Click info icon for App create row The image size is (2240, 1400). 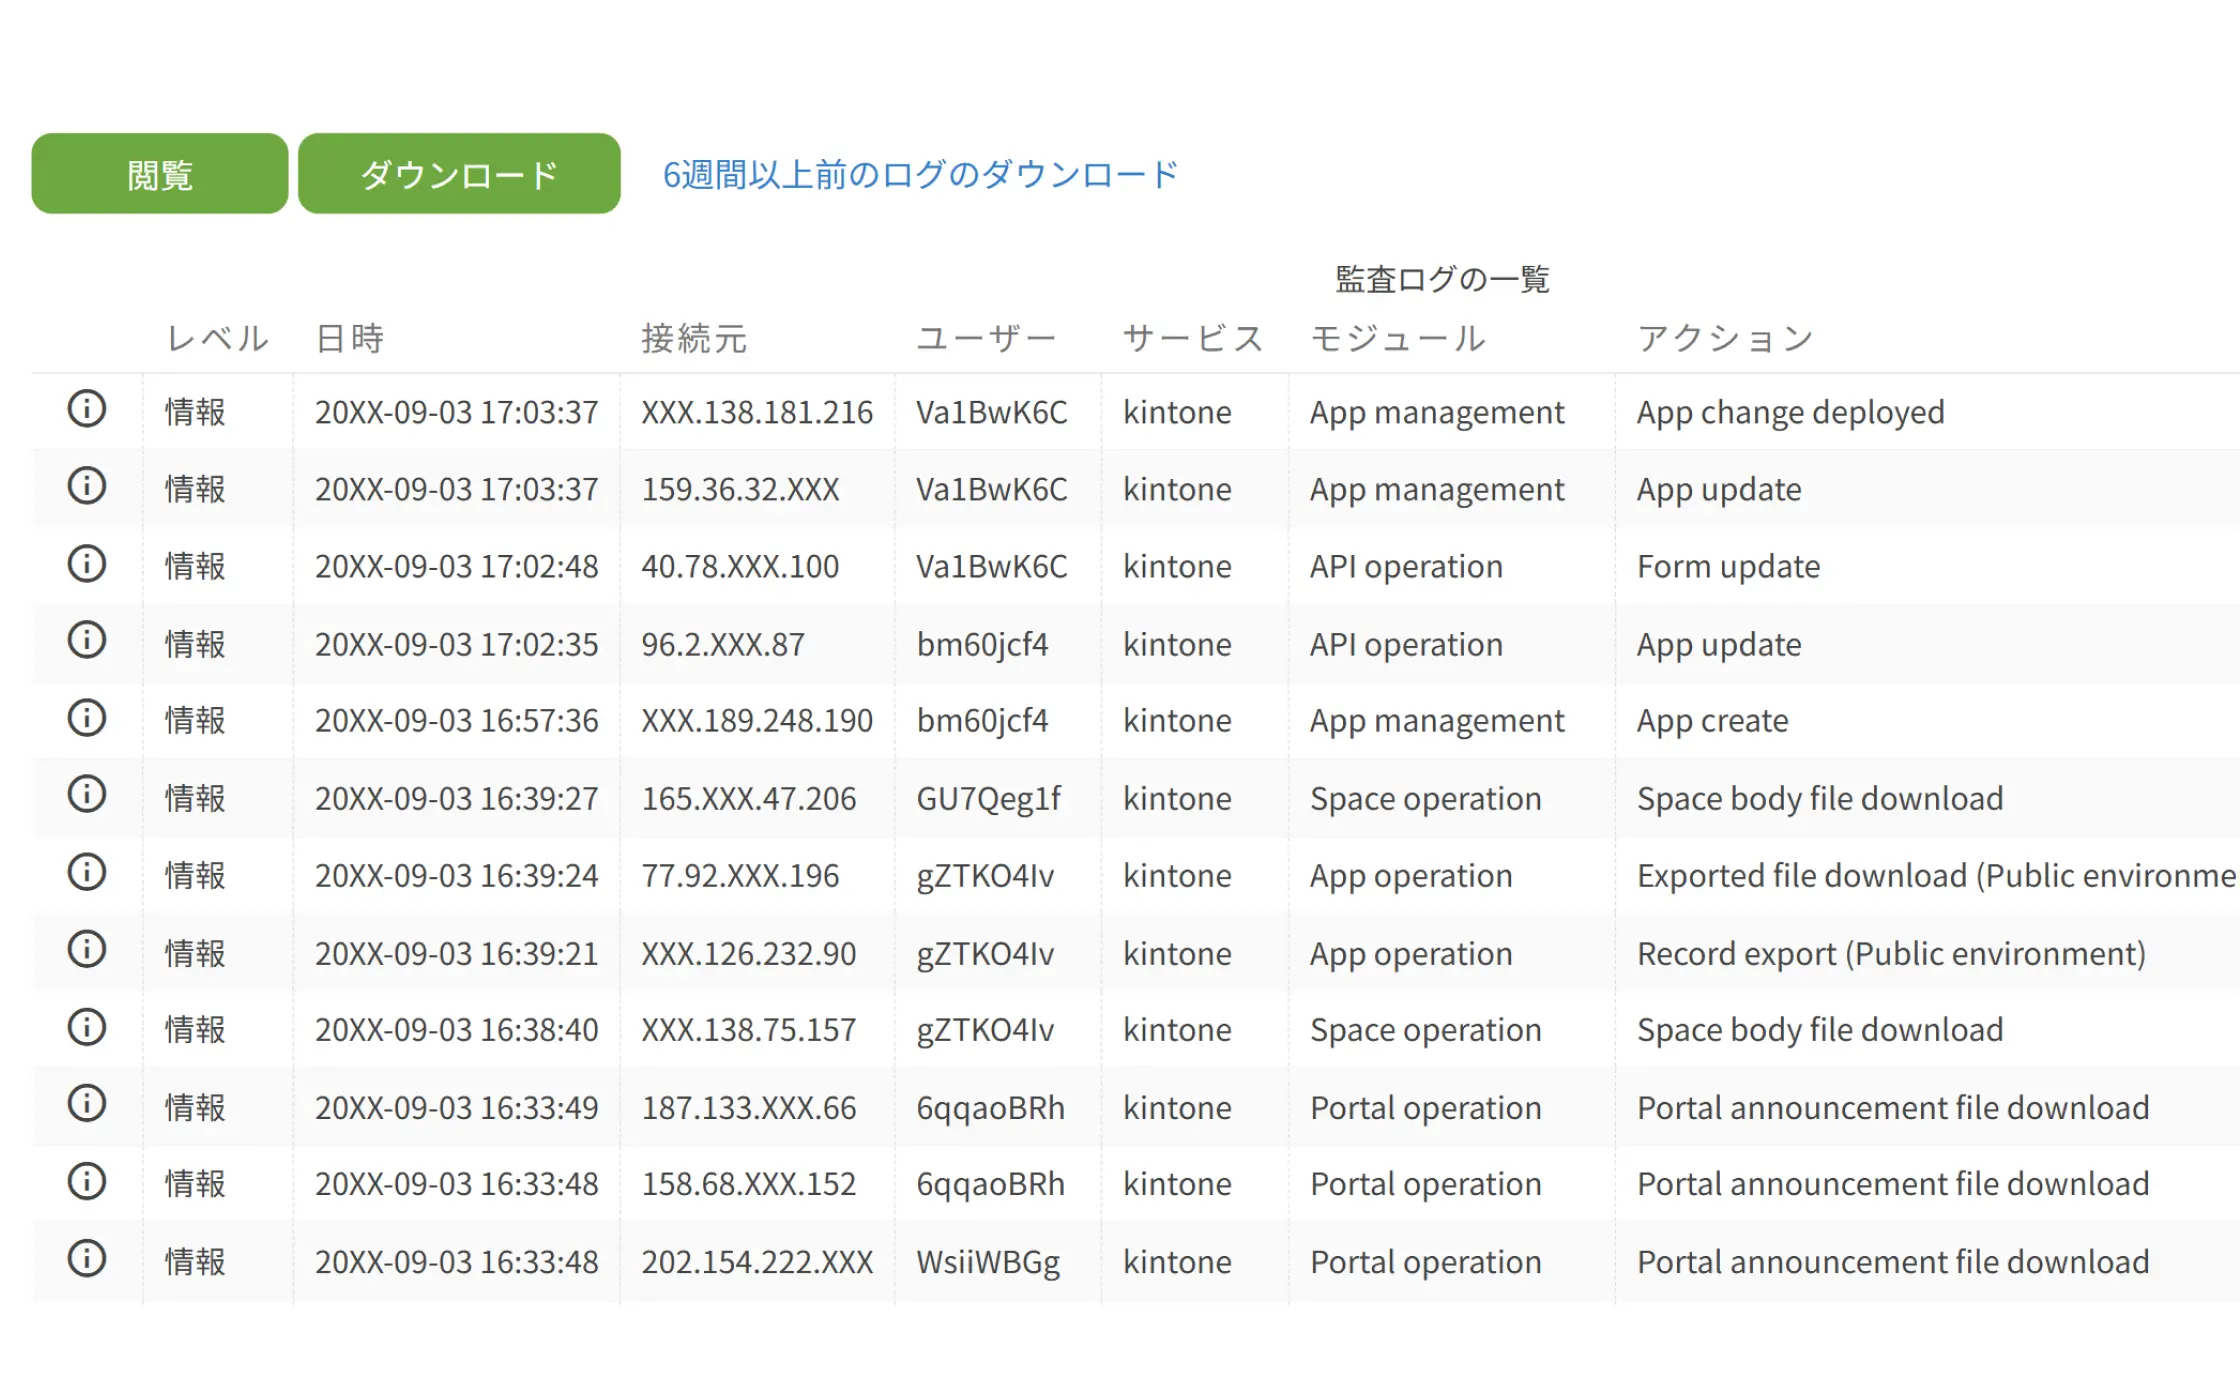click(87, 718)
